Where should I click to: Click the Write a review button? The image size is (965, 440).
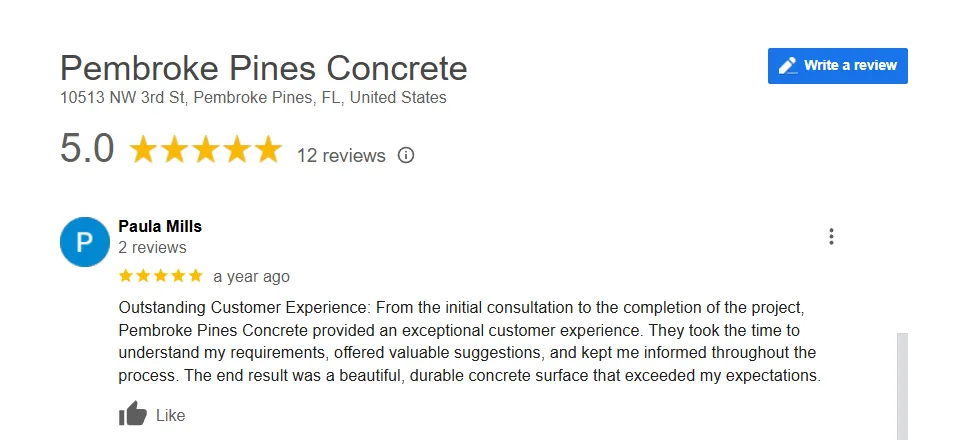click(837, 66)
